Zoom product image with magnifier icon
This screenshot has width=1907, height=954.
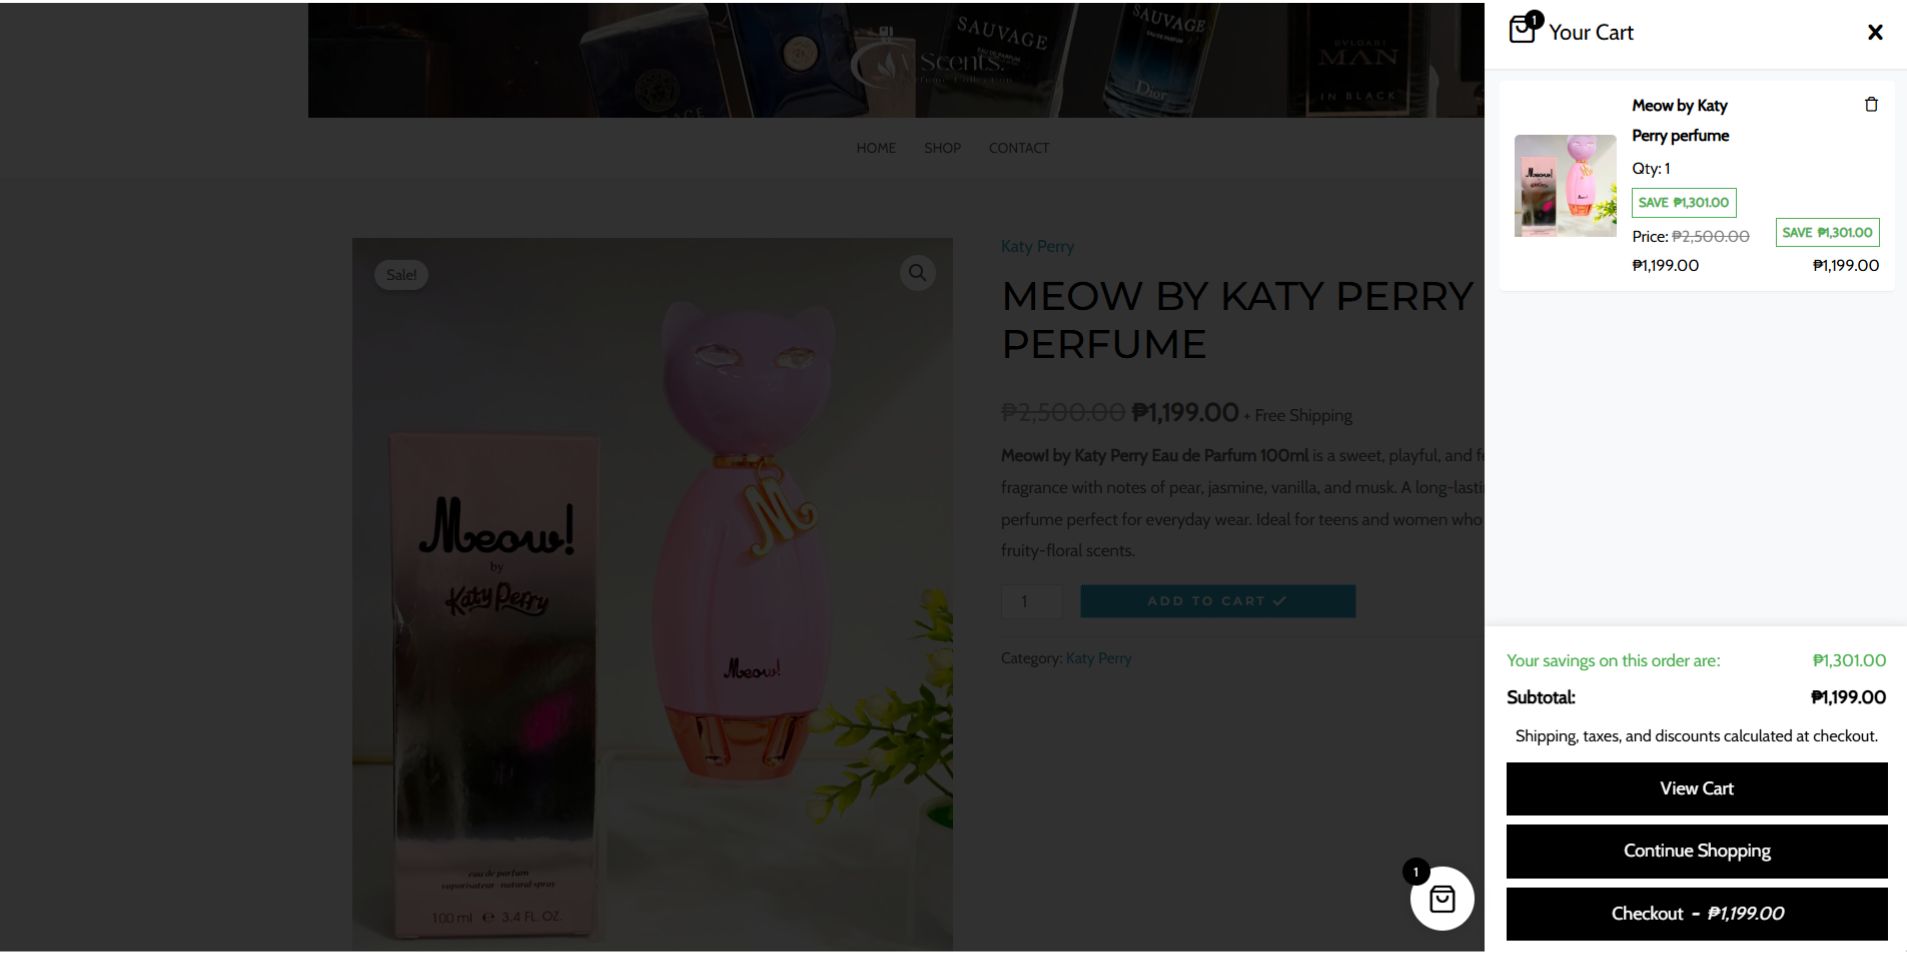pyautogui.click(x=917, y=273)
